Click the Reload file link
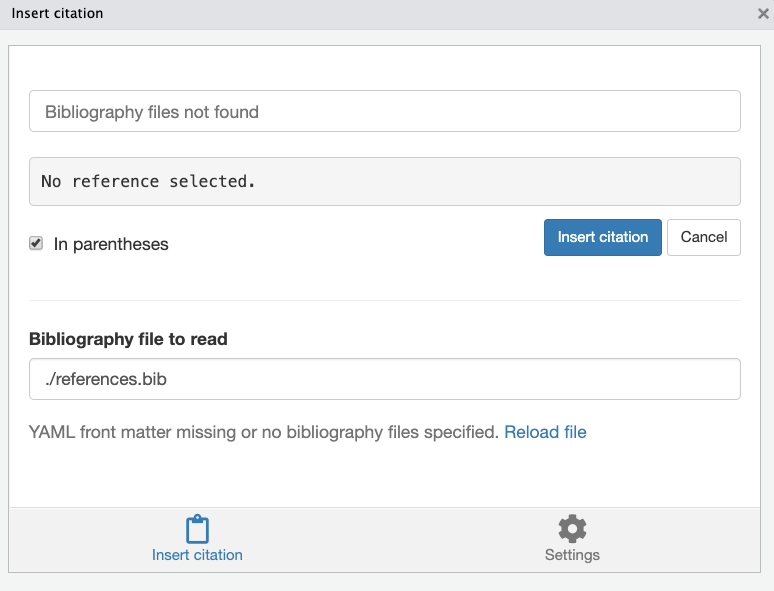 click(x=545, y=432)
